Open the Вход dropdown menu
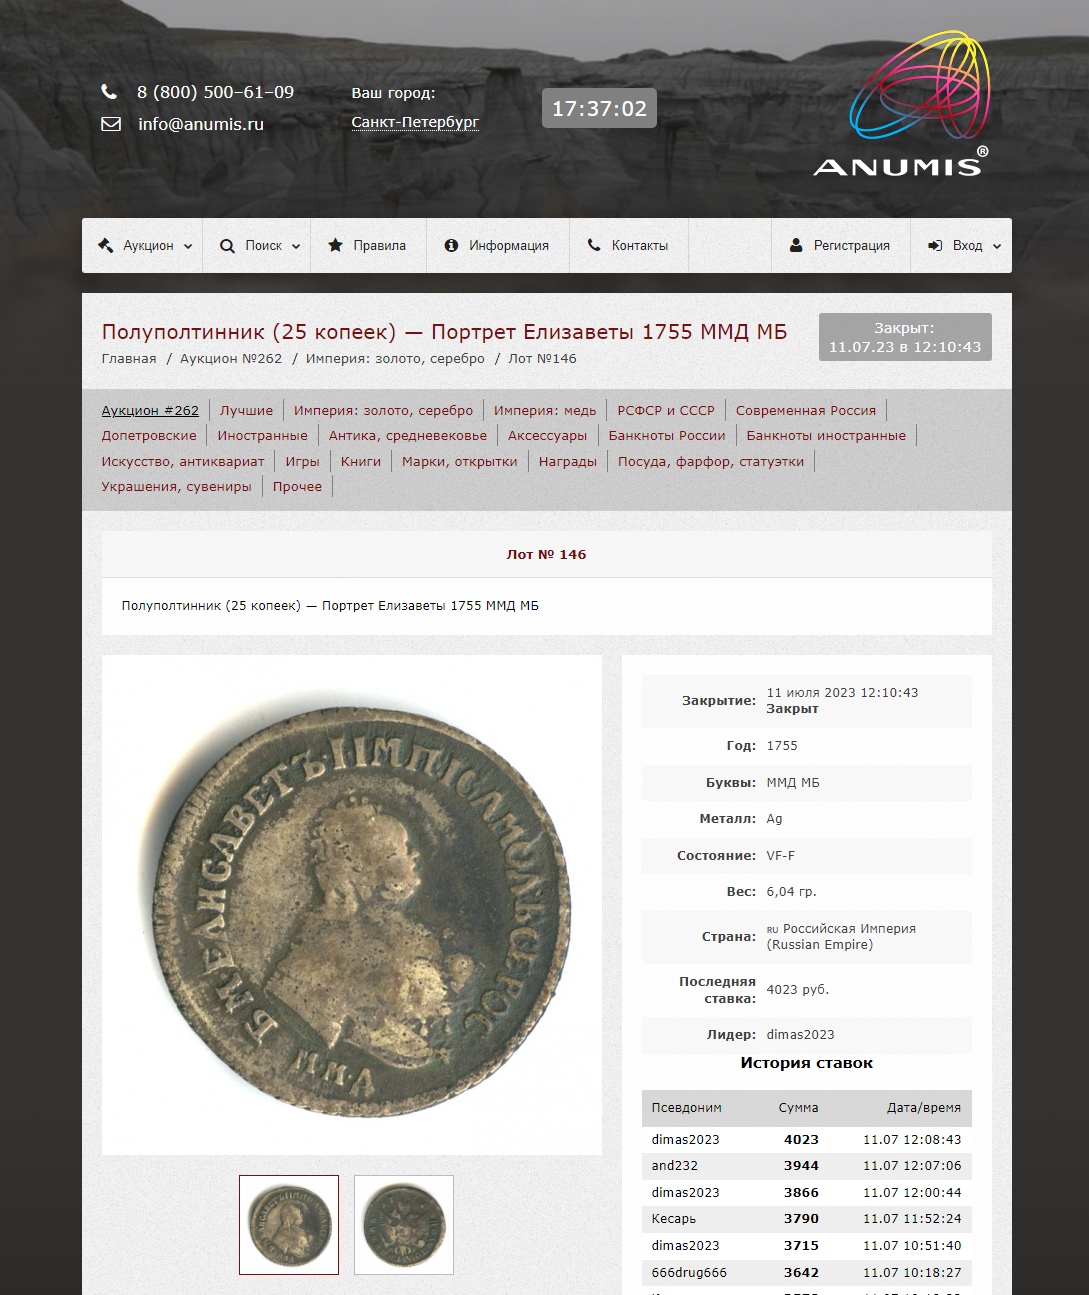This screenshot has height=1295, width=1089. coord(964,246)
